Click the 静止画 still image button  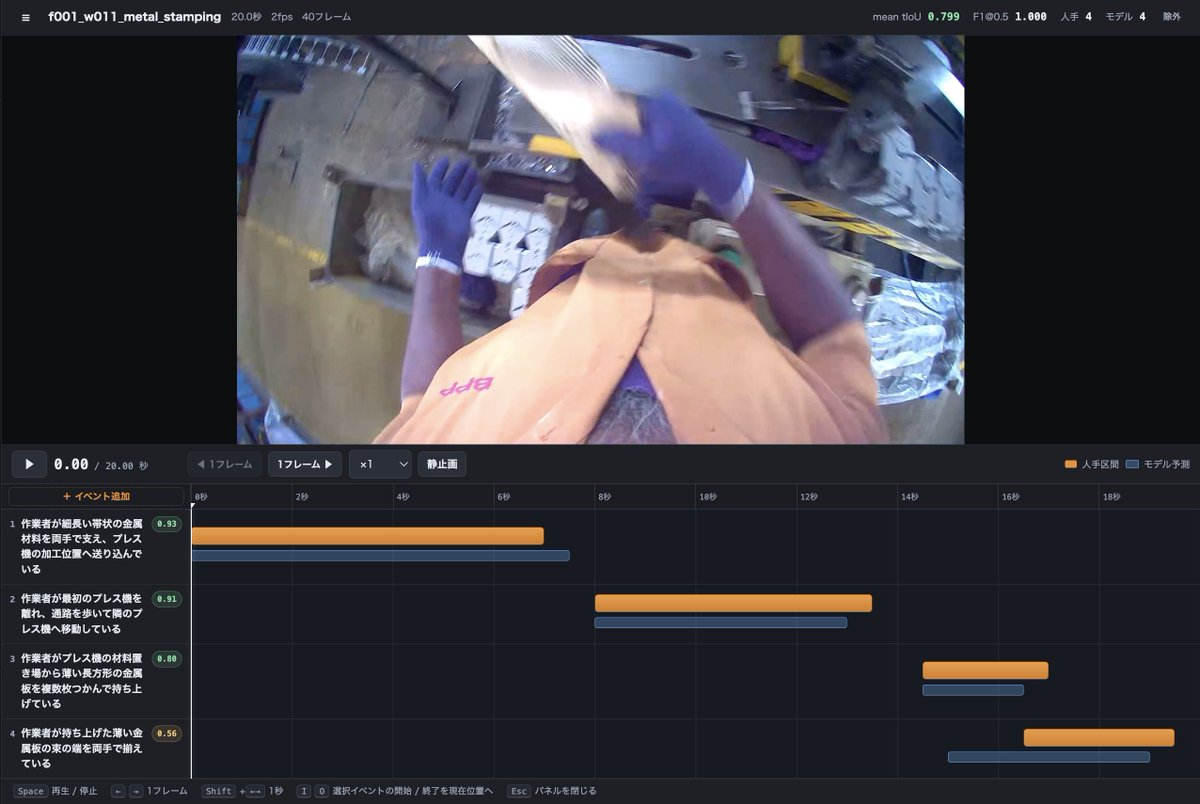click(x=442, y=464)
